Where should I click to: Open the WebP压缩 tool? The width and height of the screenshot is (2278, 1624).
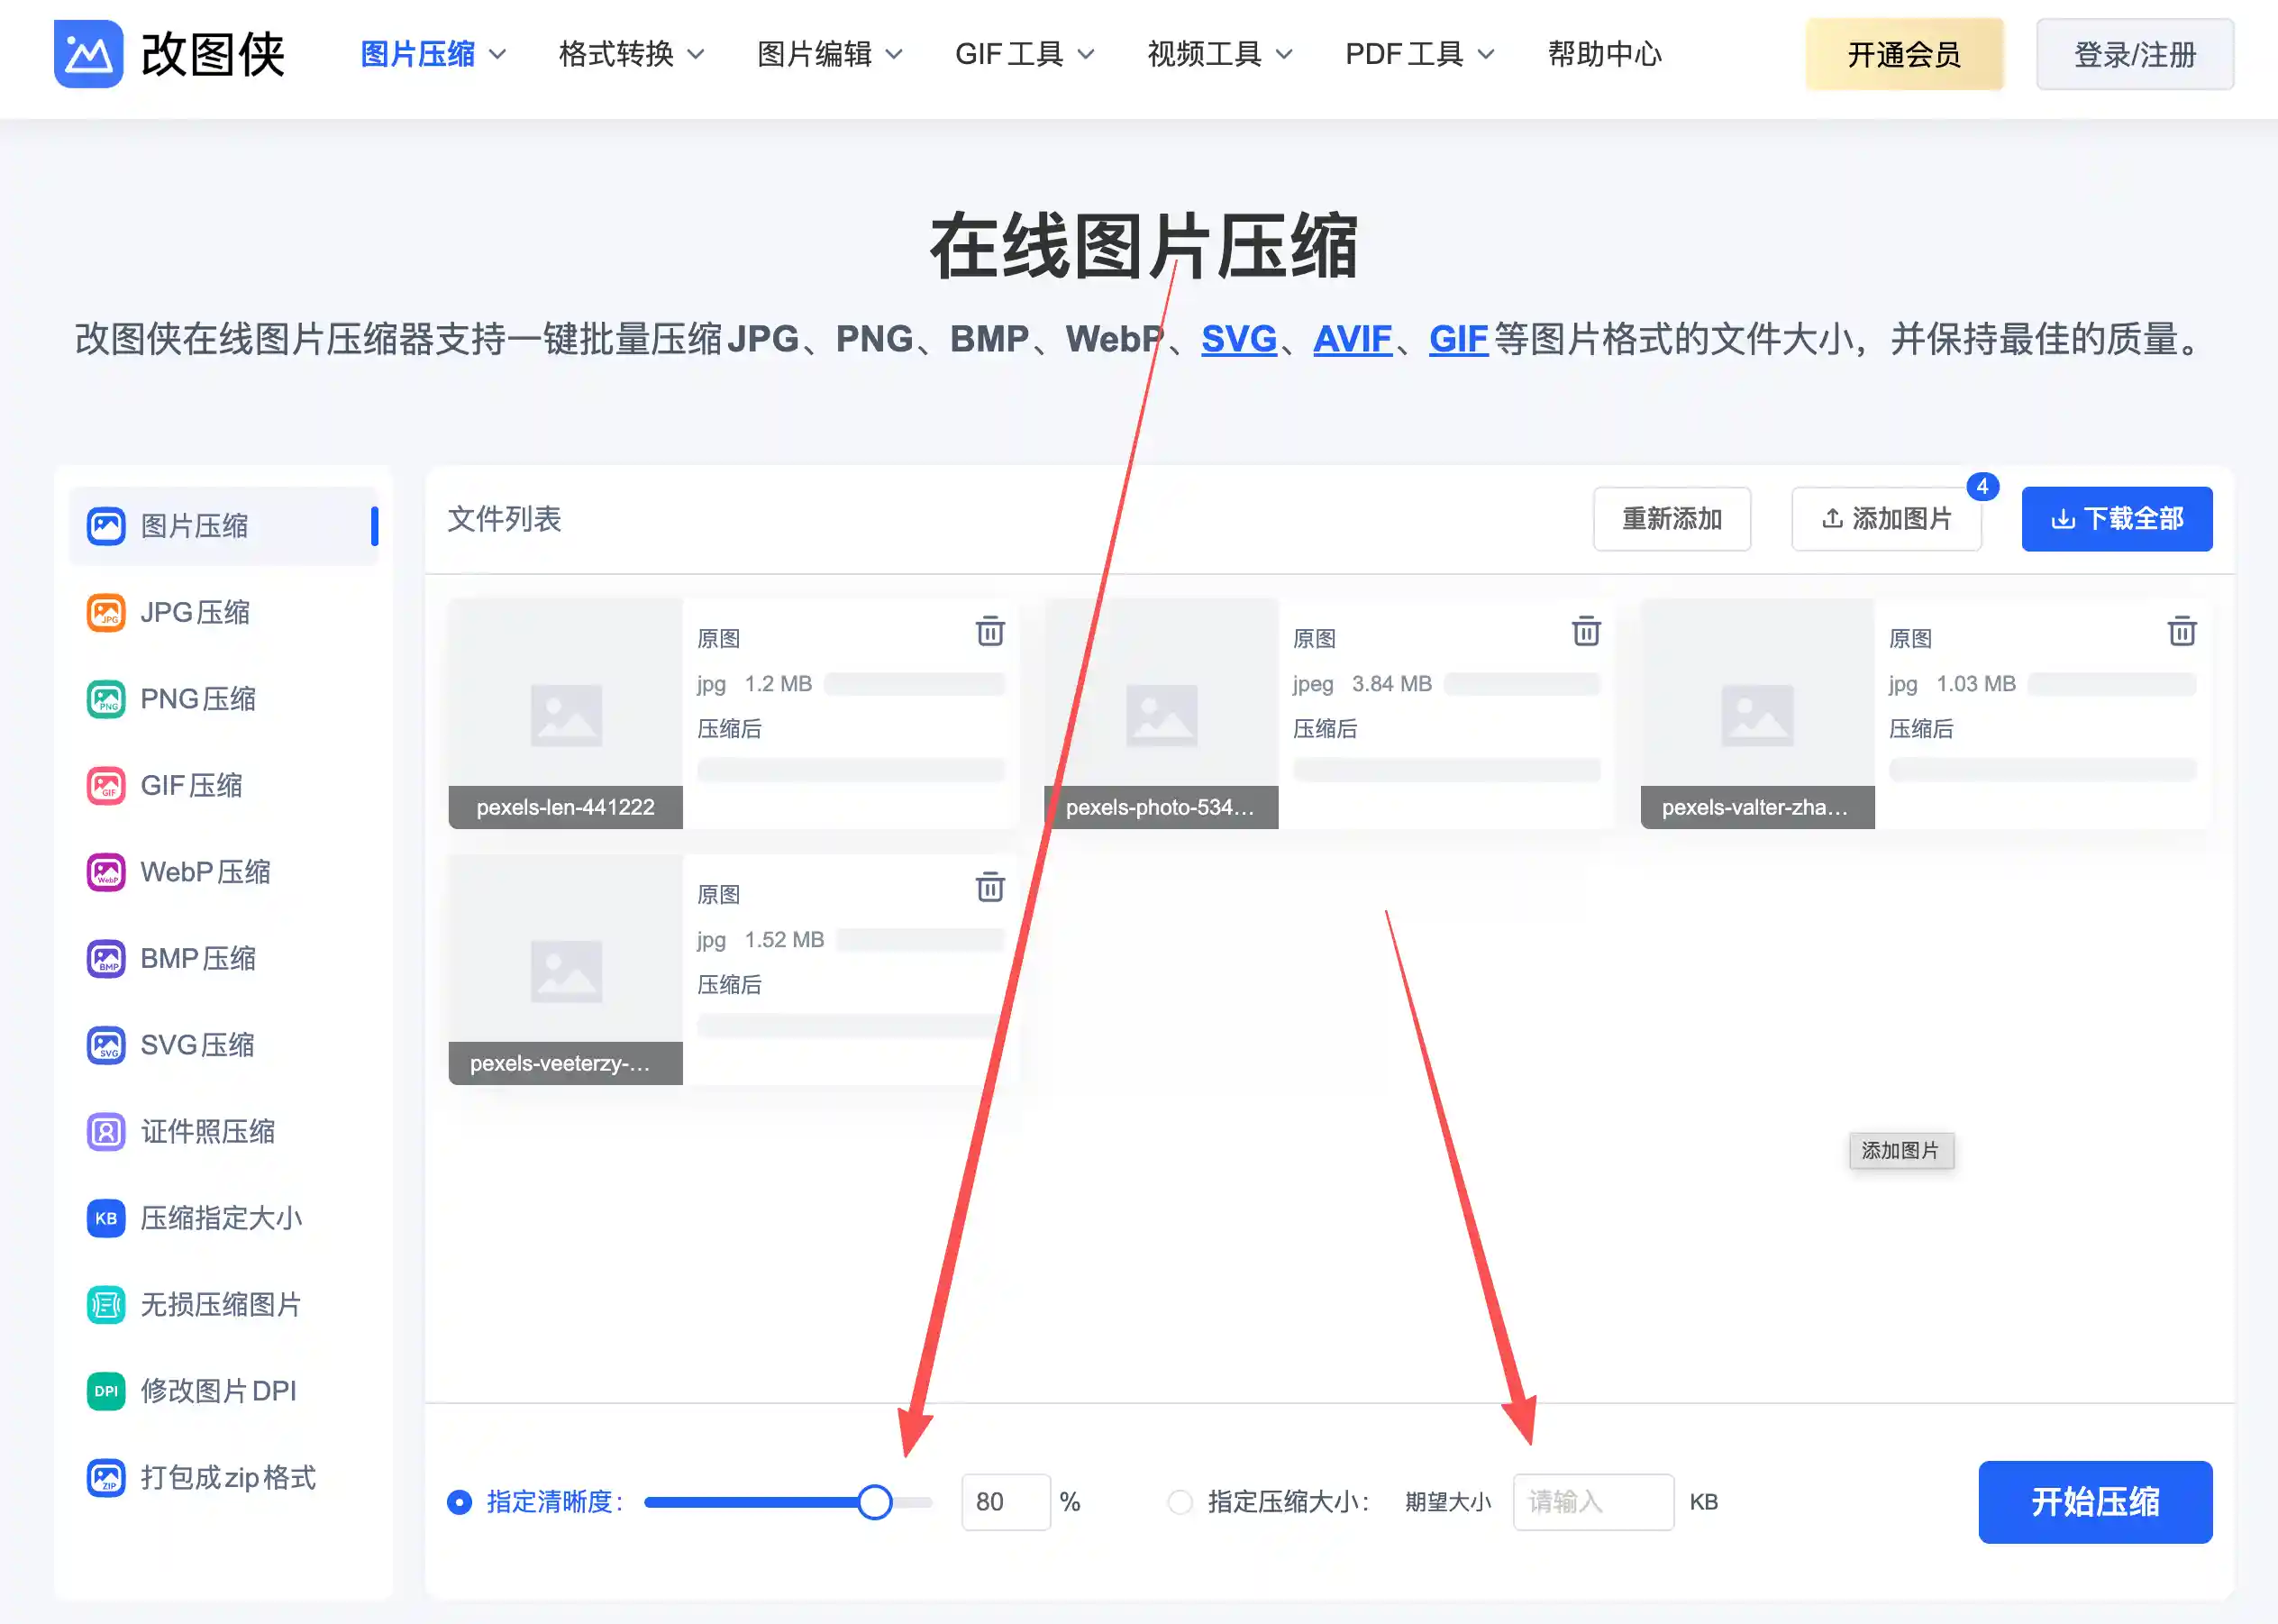pyautogui.click(x=205, y=871)
